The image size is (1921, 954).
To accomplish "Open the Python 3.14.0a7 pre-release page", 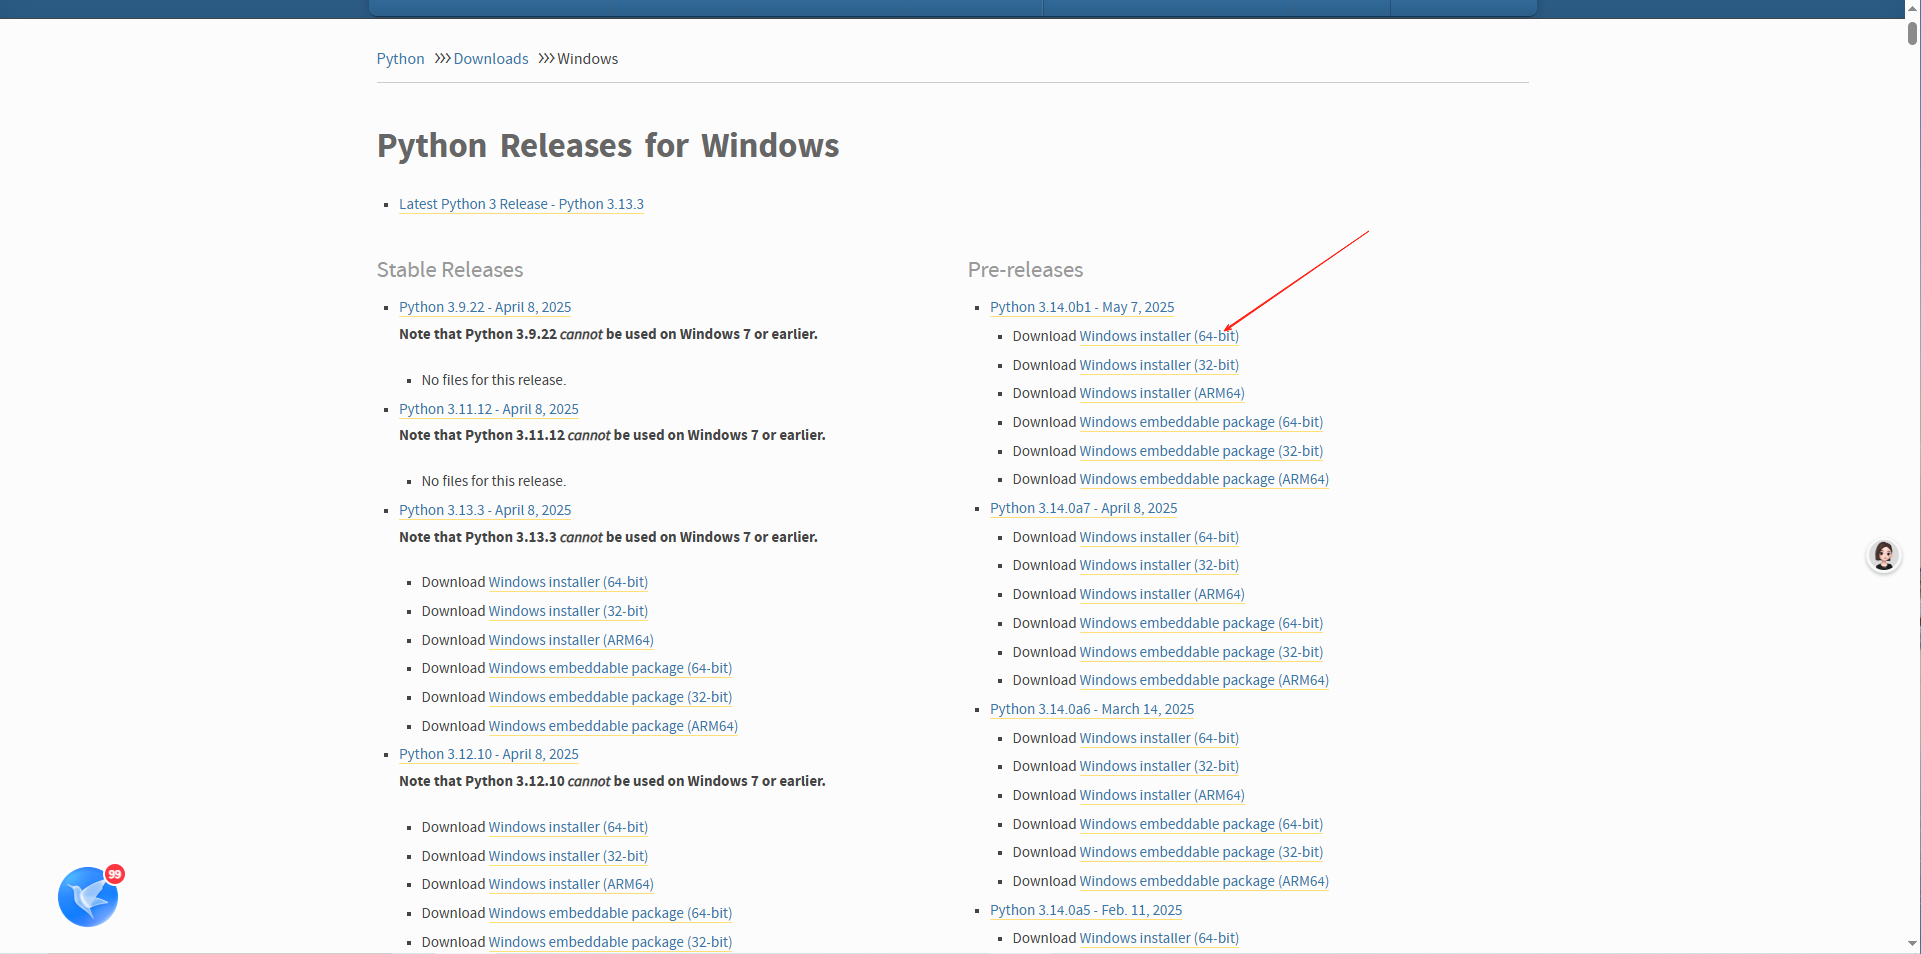I will (x=1083, y=508).
